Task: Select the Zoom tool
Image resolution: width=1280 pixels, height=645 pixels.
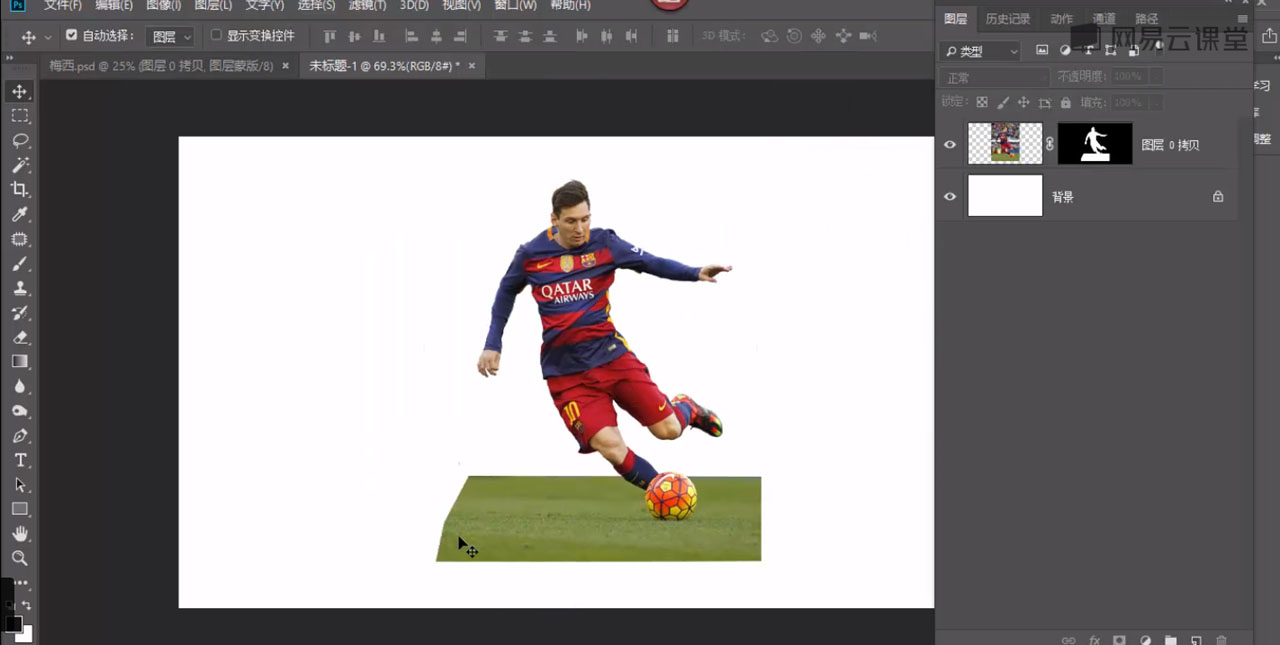Action: (x=20, y=558)
